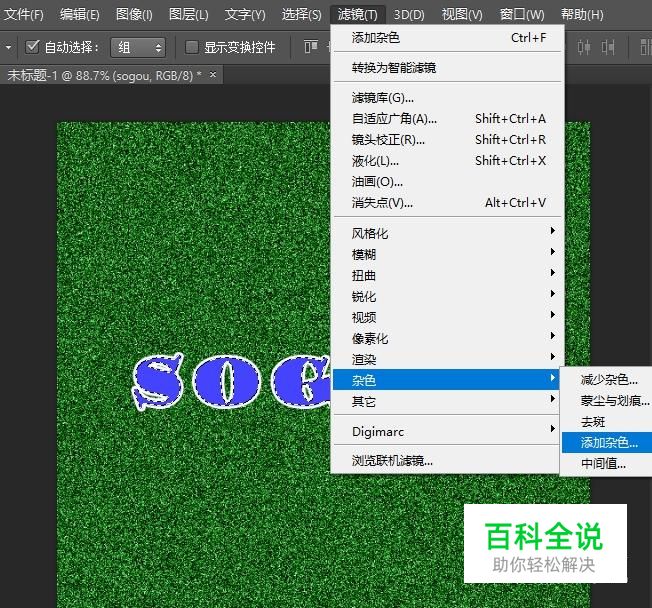
Task: Expand the 视频 submenu
Action: [447, 317]
